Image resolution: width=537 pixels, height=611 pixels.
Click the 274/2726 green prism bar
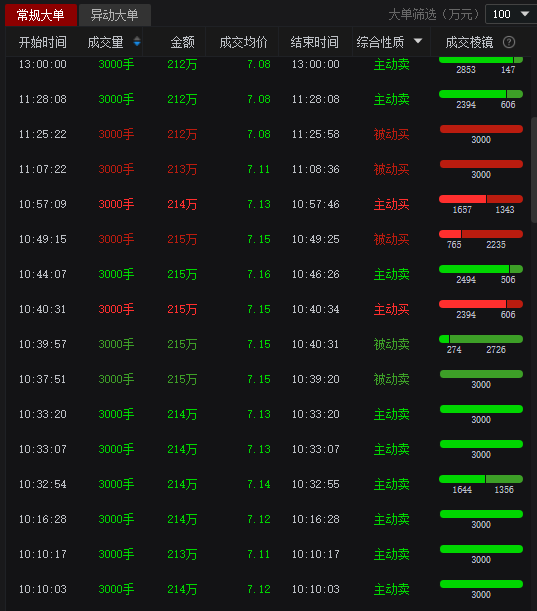coord(481,339)
